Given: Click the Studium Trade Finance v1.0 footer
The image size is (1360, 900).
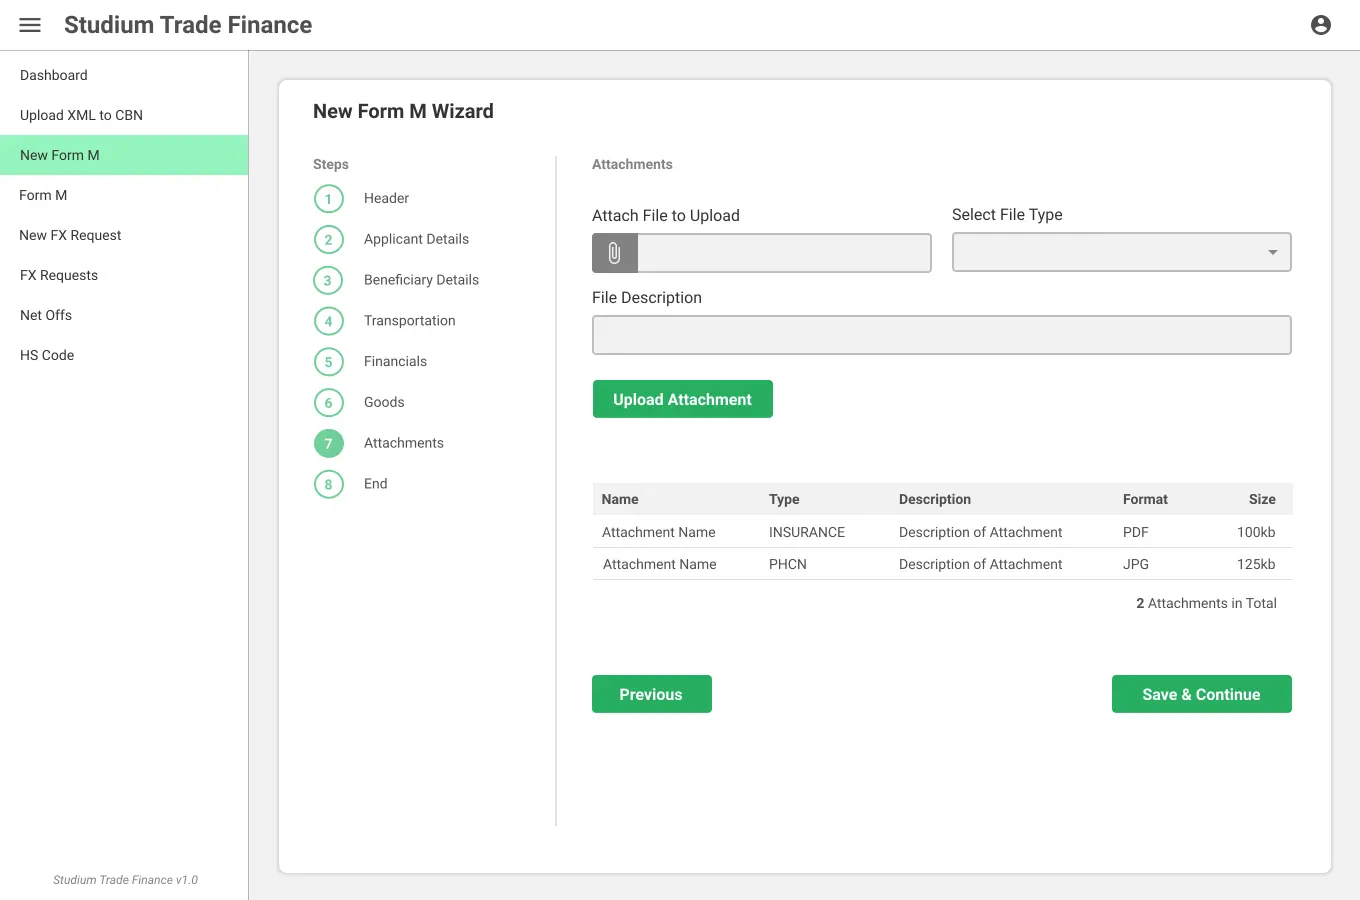Looking at the screenshot, I should [125, 880].
